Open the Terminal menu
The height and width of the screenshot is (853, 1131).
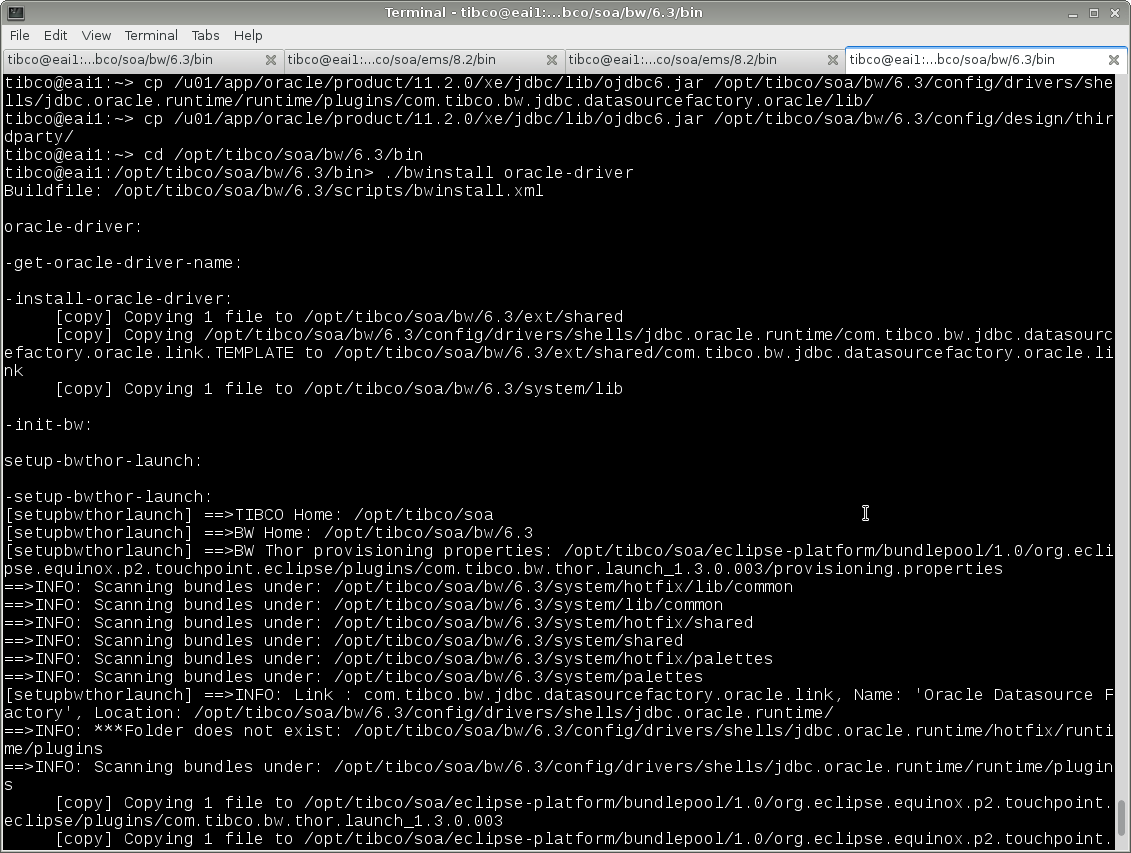[151, 35]
